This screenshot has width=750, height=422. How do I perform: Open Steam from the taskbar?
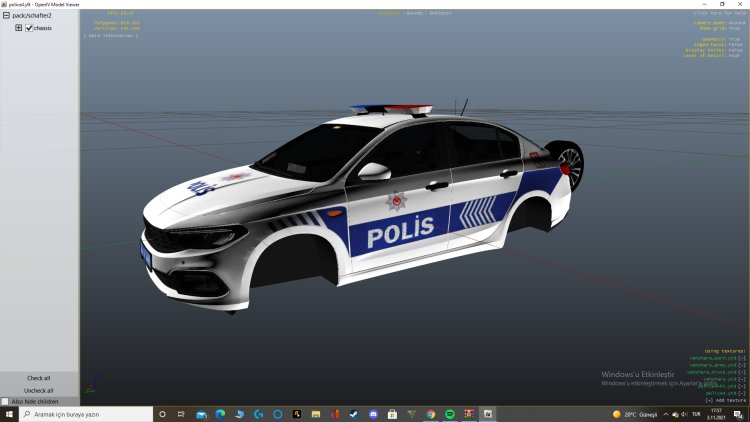[x=354, y=414]
